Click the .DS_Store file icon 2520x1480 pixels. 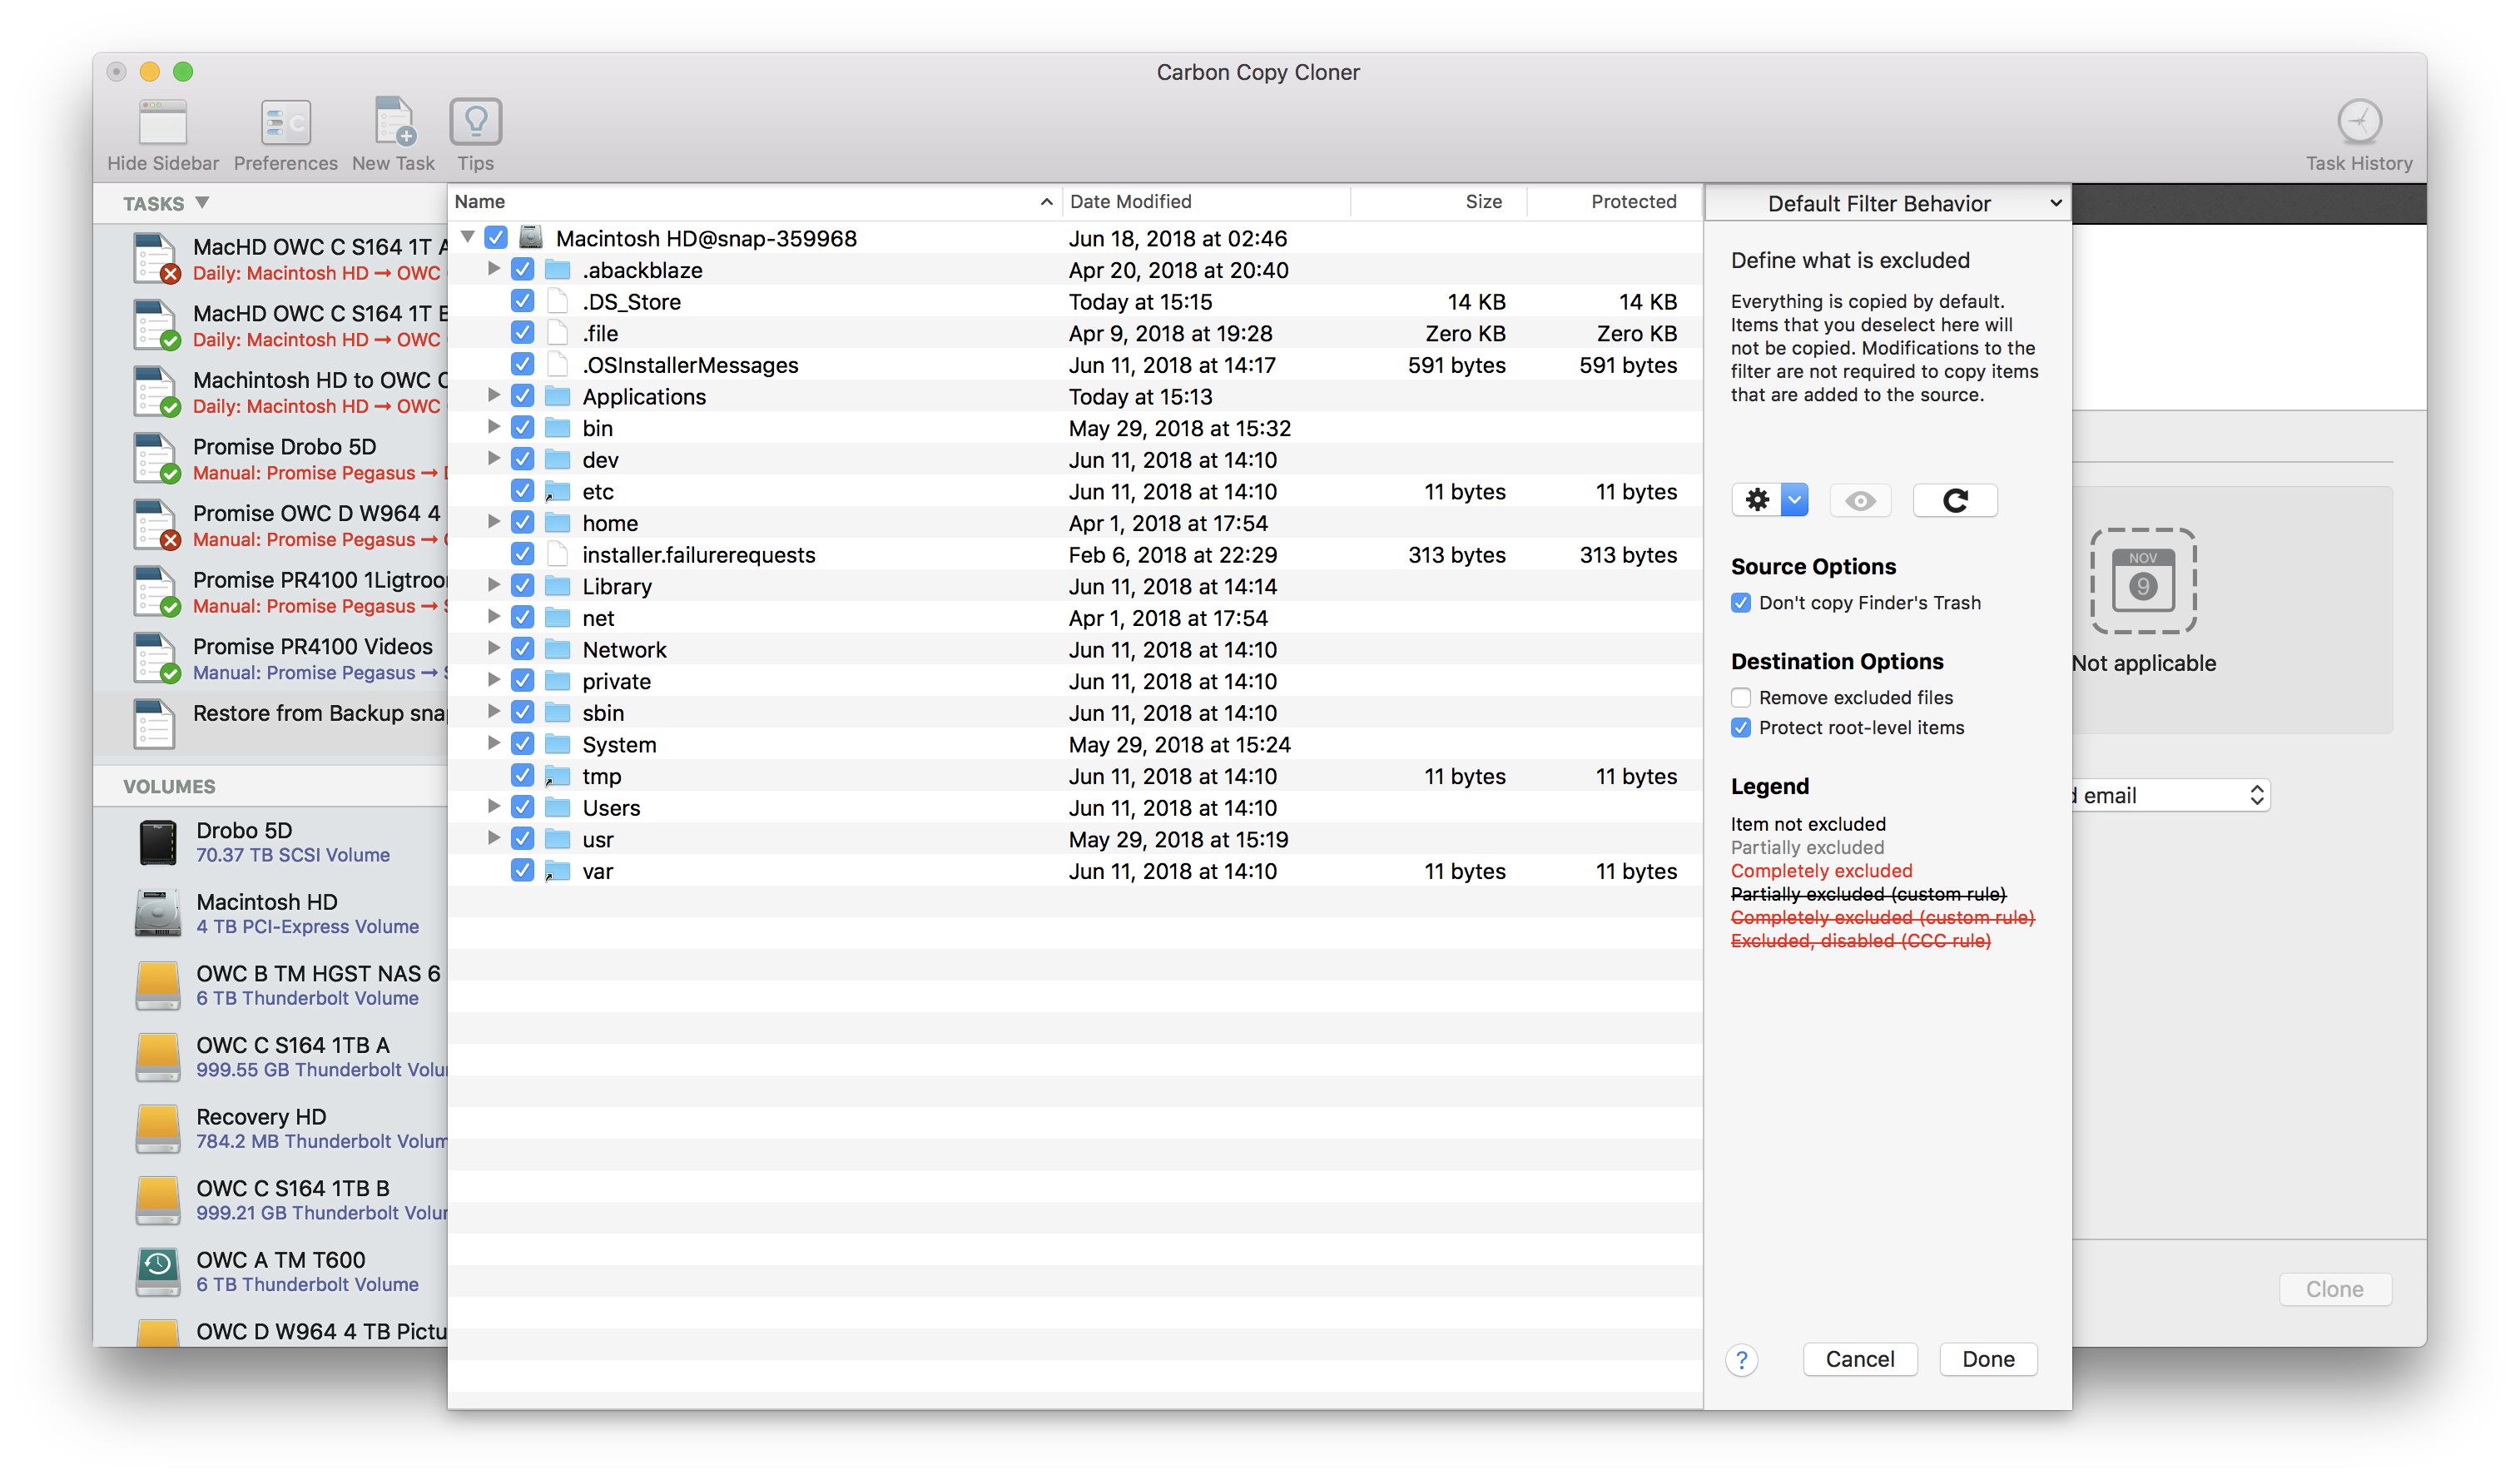click(x=558, y=302)
